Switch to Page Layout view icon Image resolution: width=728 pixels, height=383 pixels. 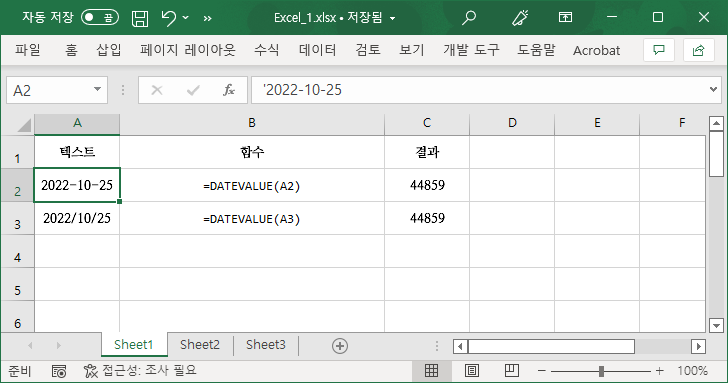(472, 370)
